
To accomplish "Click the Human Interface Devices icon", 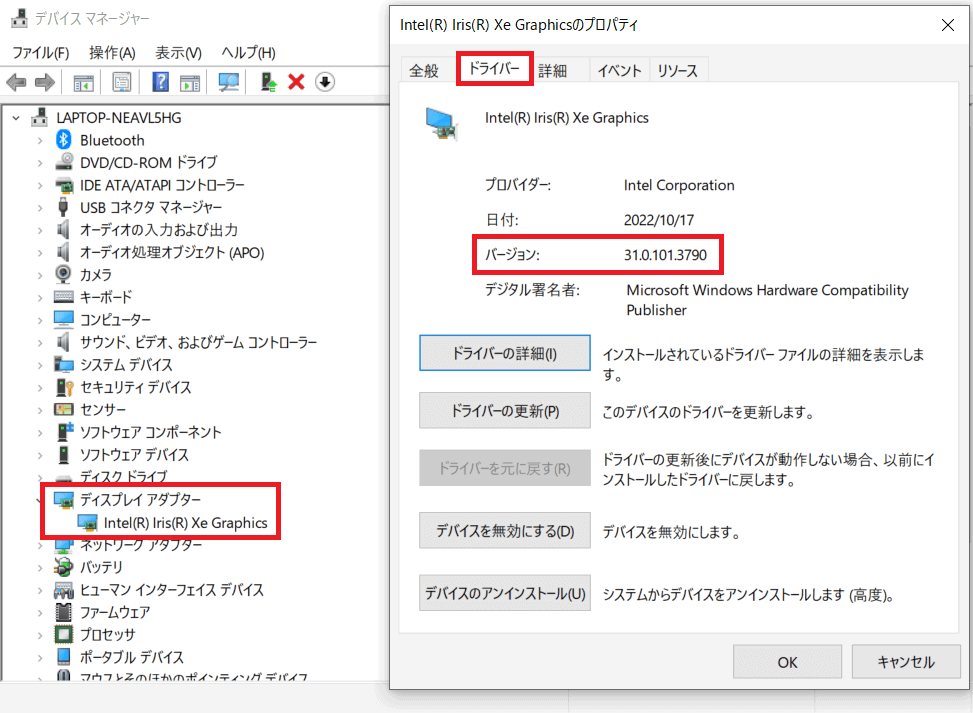I will click(x=63, y=590).
